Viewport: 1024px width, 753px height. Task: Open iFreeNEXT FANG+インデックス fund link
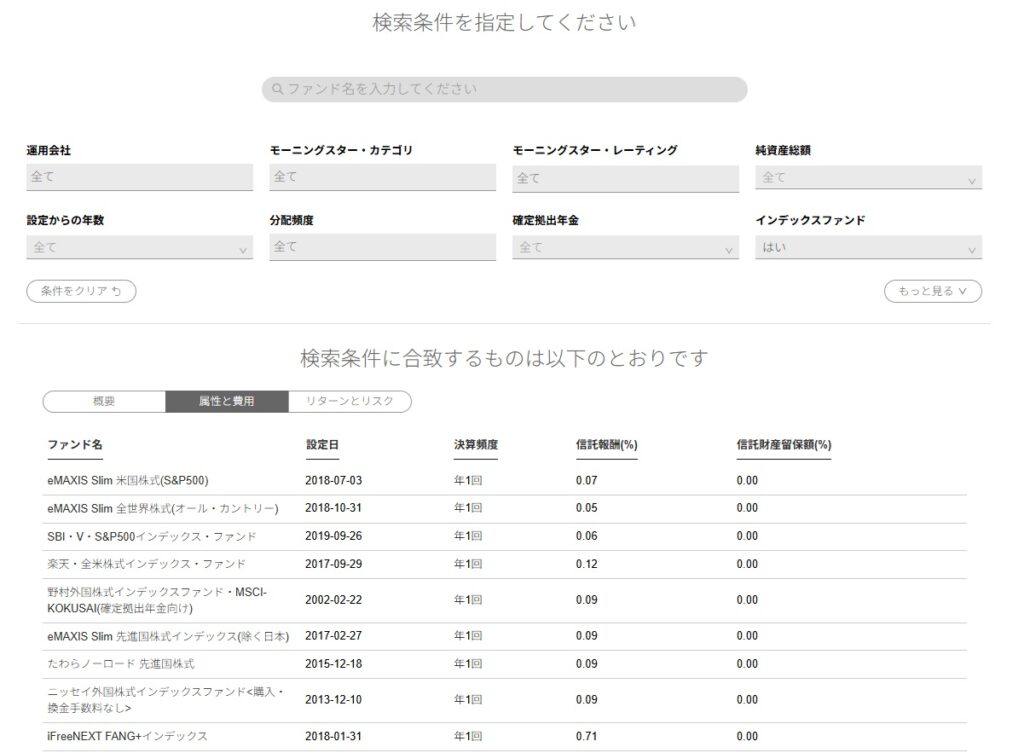[x=127, y=736]
